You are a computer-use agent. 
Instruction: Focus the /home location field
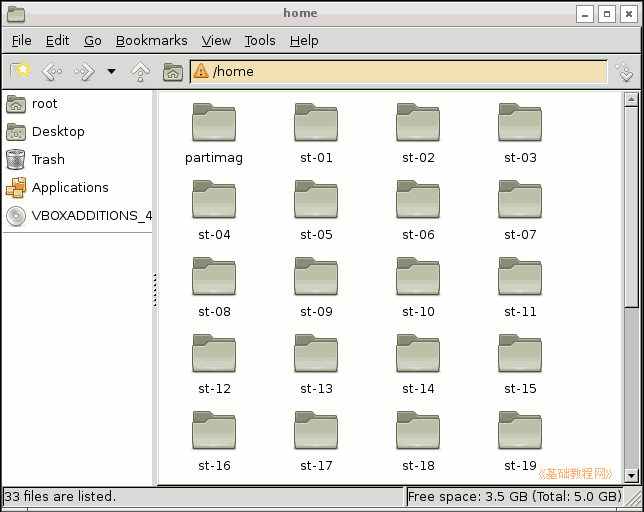(x=398, y=72)
